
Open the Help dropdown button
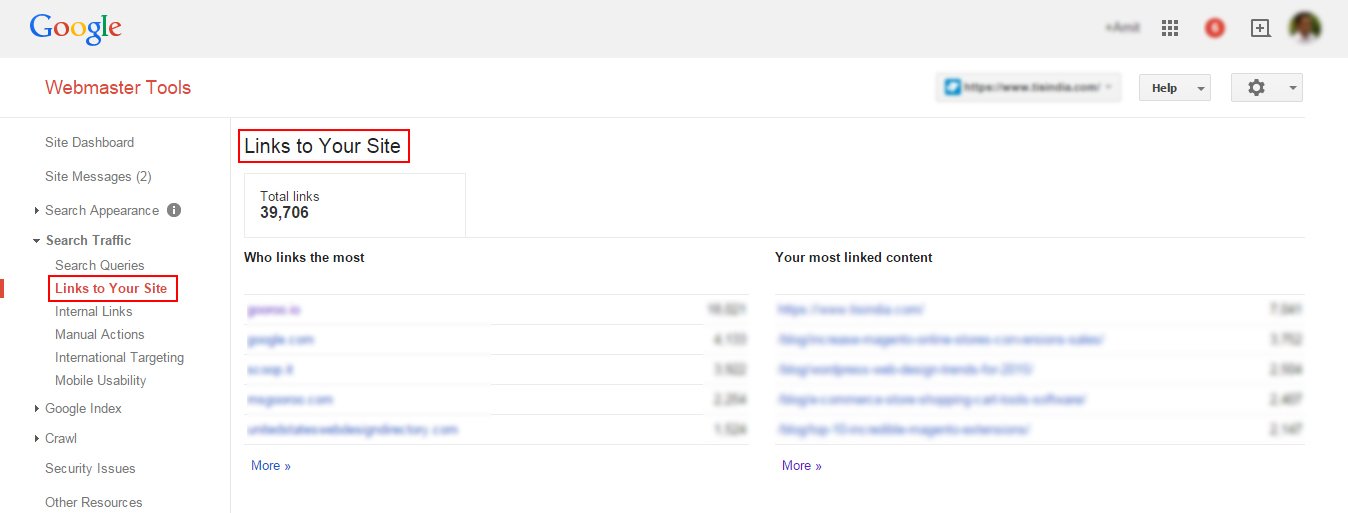point(1175,88)
